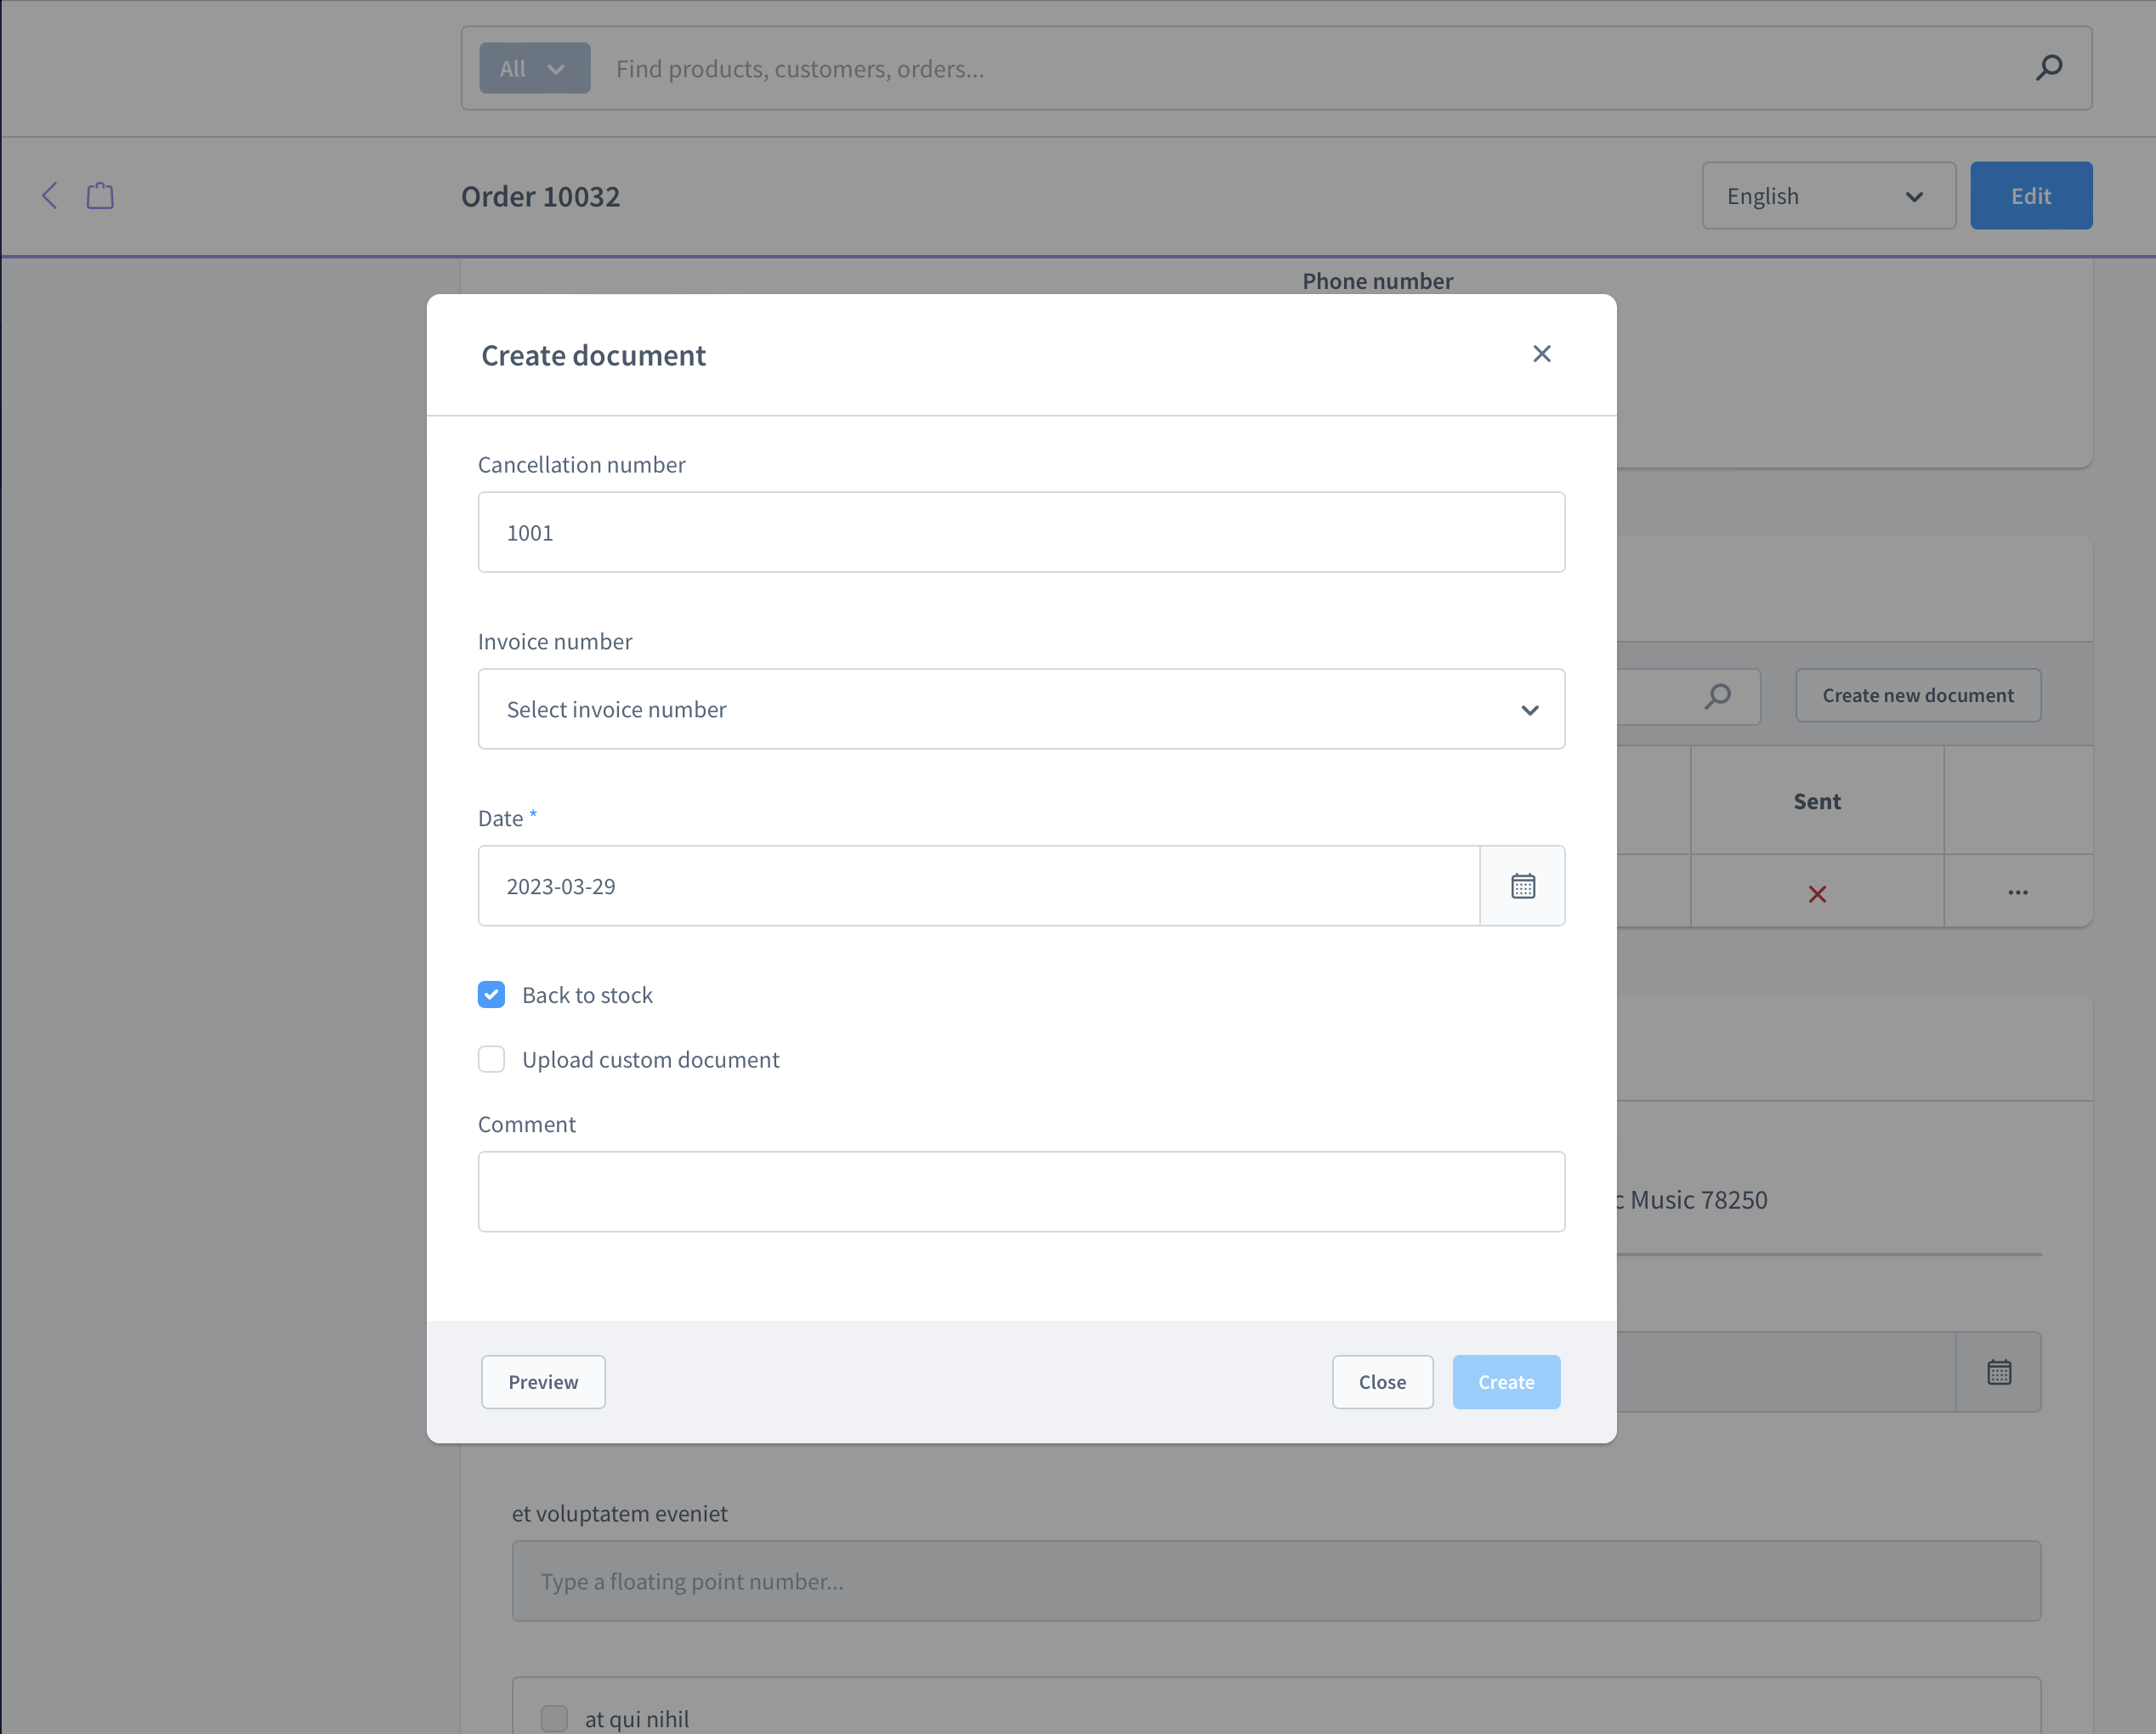
Task: Click the Preview button
Action: tap(543, 1382)
